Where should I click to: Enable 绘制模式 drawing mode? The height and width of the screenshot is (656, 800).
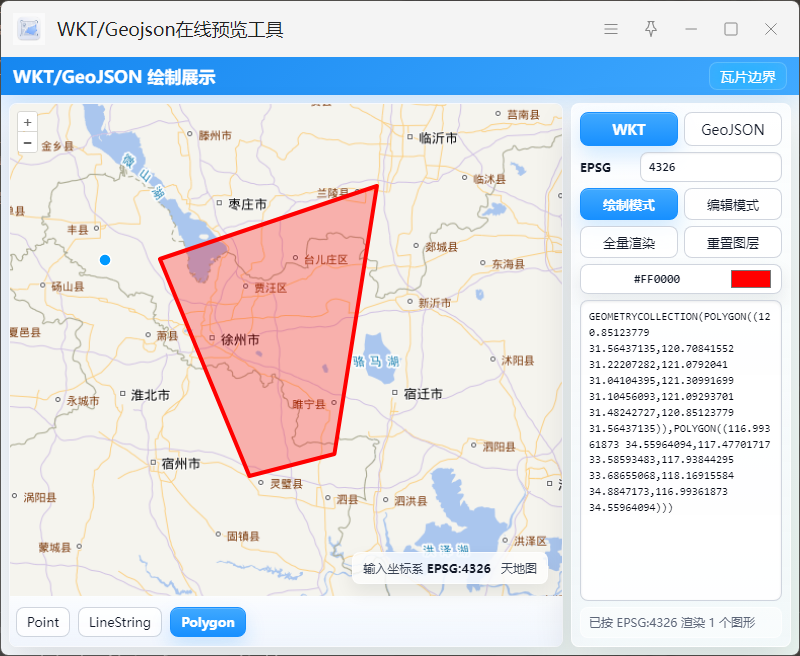click(x=629, y=204)
